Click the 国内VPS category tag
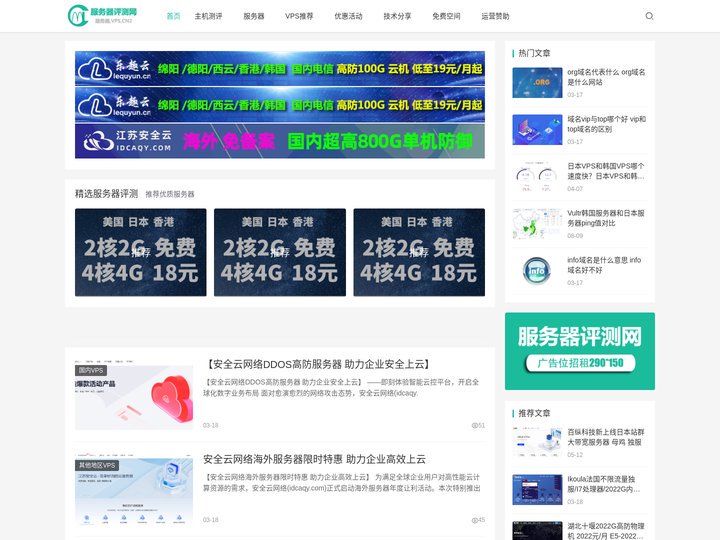Viewport: 720px width, 540px height. coord(91,370)
